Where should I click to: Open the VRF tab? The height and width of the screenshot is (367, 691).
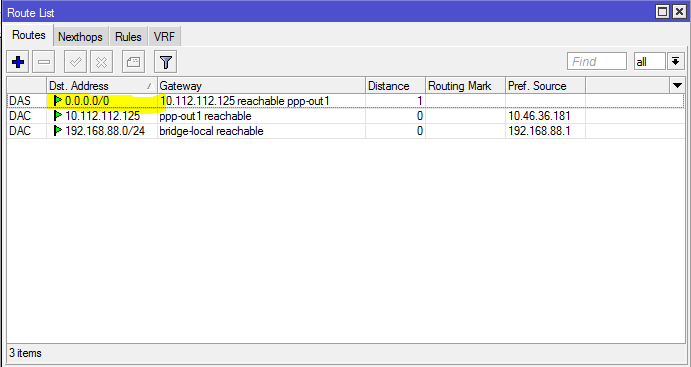point(164,37)
